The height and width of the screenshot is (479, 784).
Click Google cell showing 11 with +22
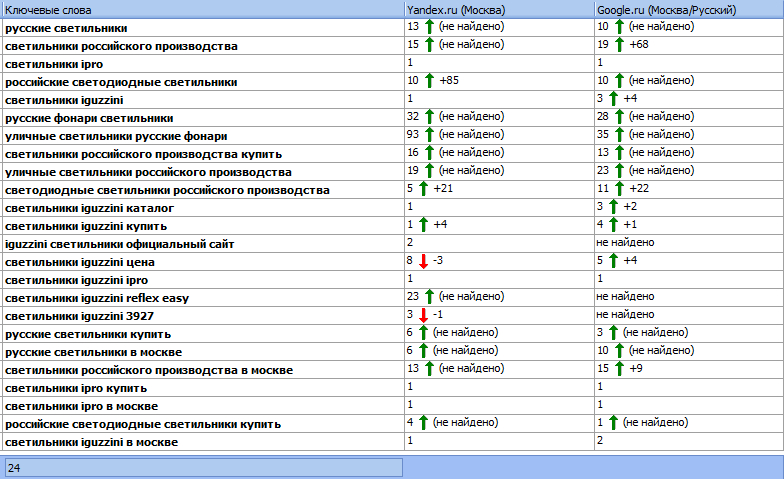[x=689, y=190]
